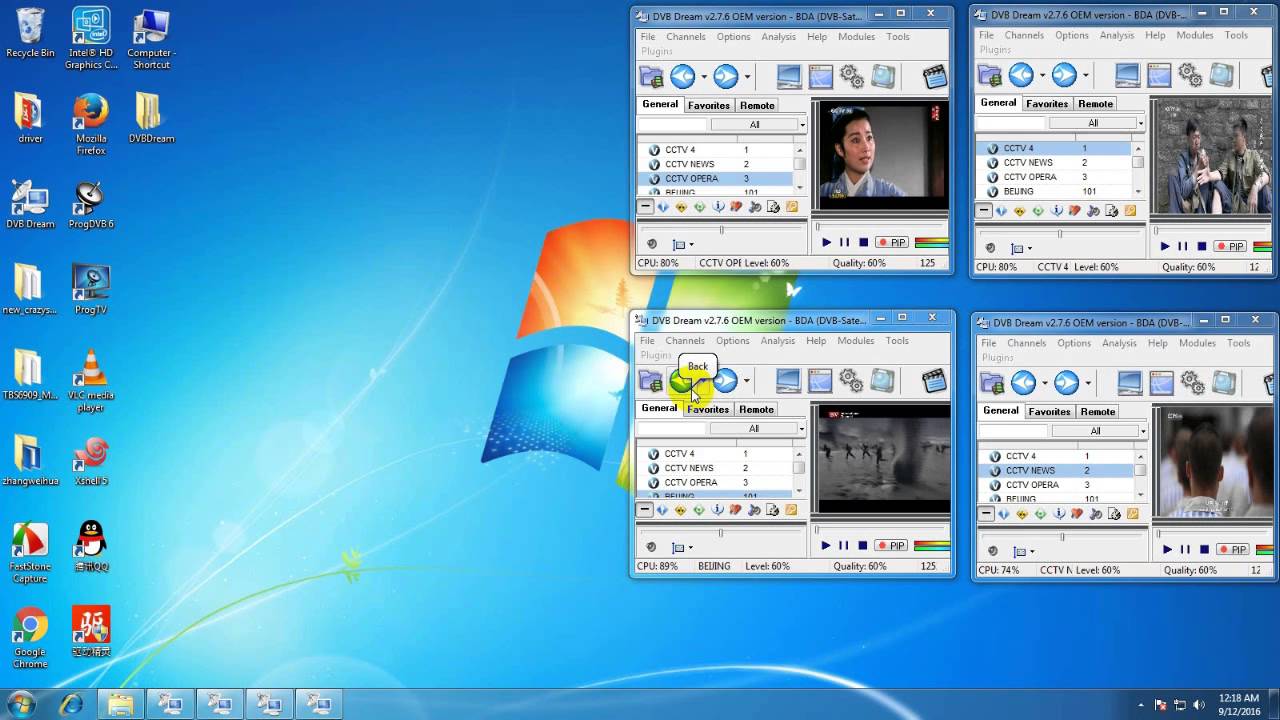The image size is (1280, 720).
Task: Click Pause button in BEIJING window
Action: tap(843, 546)
